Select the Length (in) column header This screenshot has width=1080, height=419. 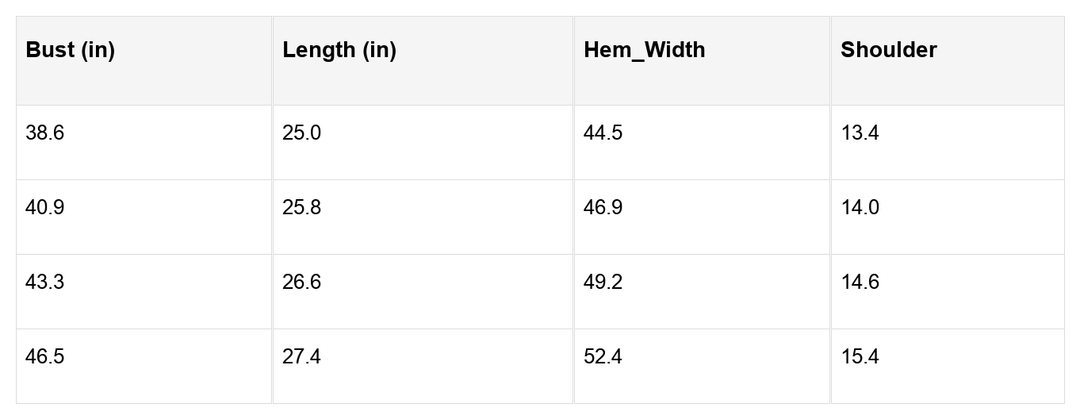(x=339, y=50)
